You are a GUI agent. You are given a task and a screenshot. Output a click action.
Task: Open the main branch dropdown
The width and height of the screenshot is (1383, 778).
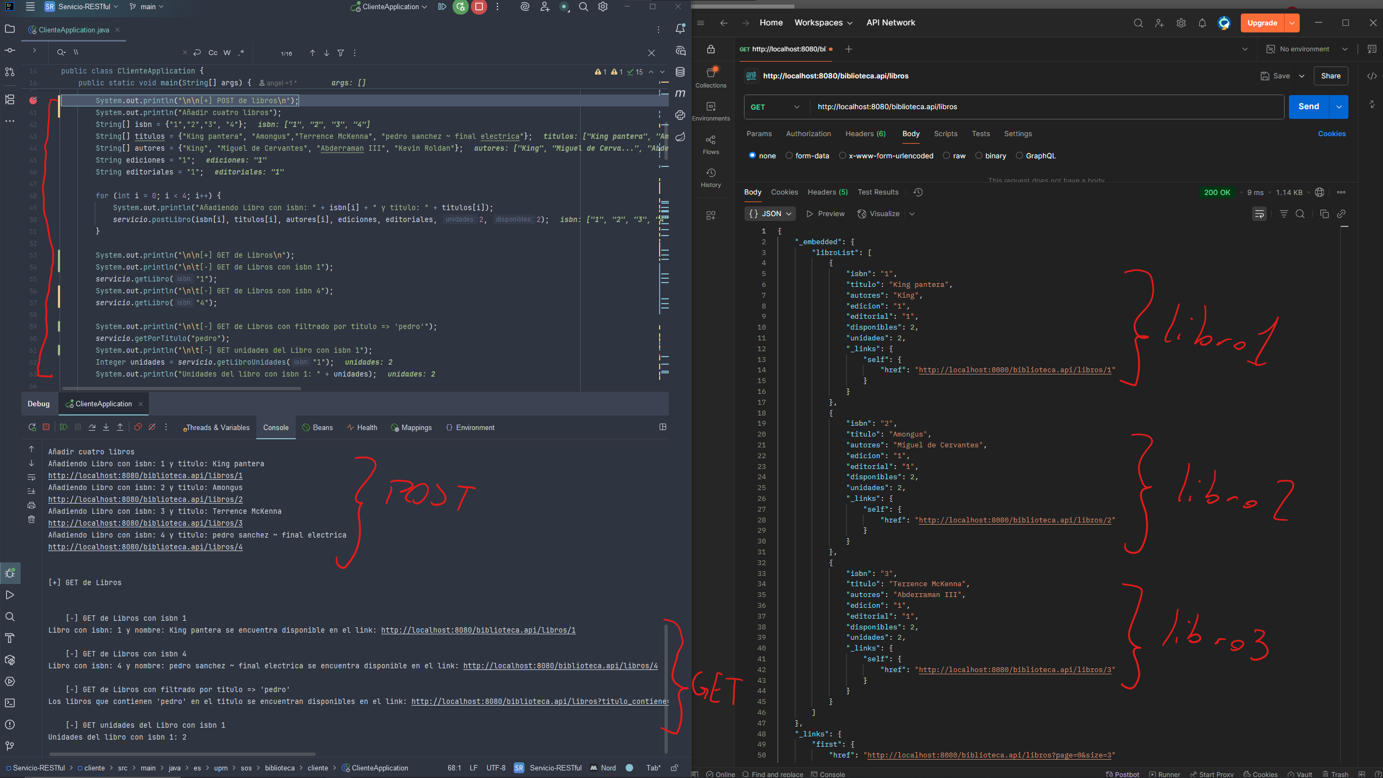tap(146, 7)
